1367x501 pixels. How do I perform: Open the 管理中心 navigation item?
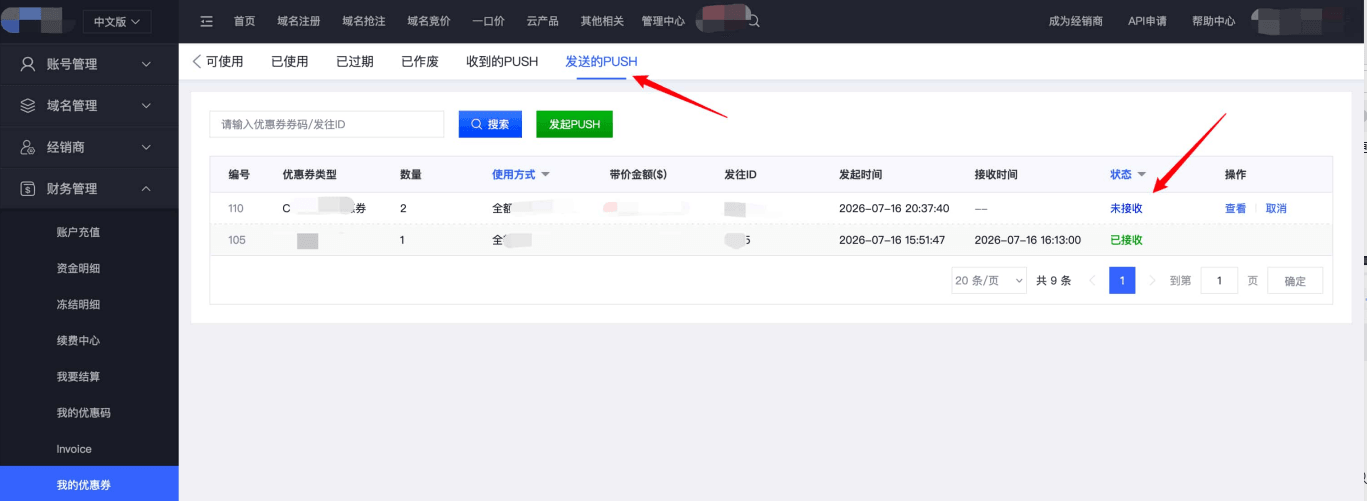(663, 21)
